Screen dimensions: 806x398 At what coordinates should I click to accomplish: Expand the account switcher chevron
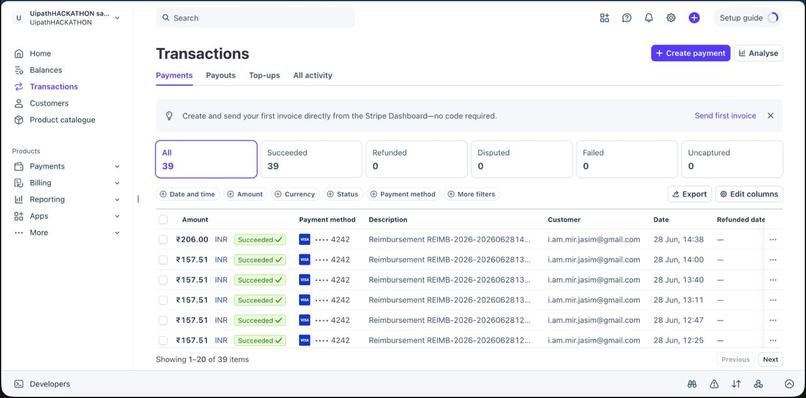point(117,18)
